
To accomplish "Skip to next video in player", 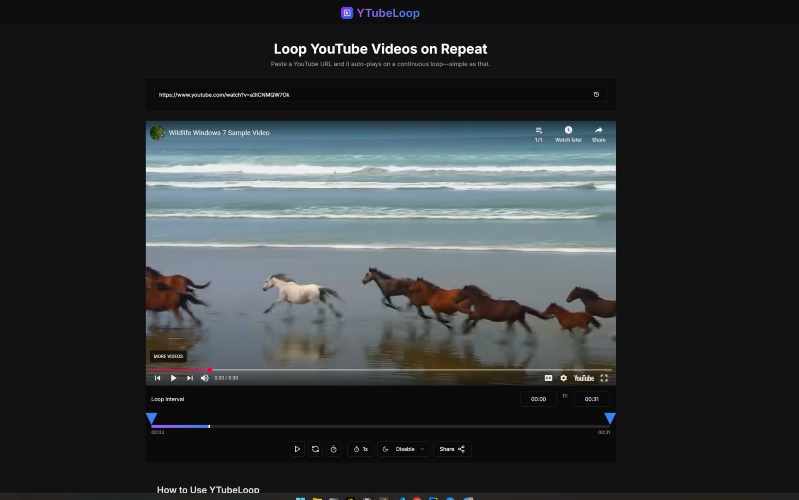I will pos(190,378).
